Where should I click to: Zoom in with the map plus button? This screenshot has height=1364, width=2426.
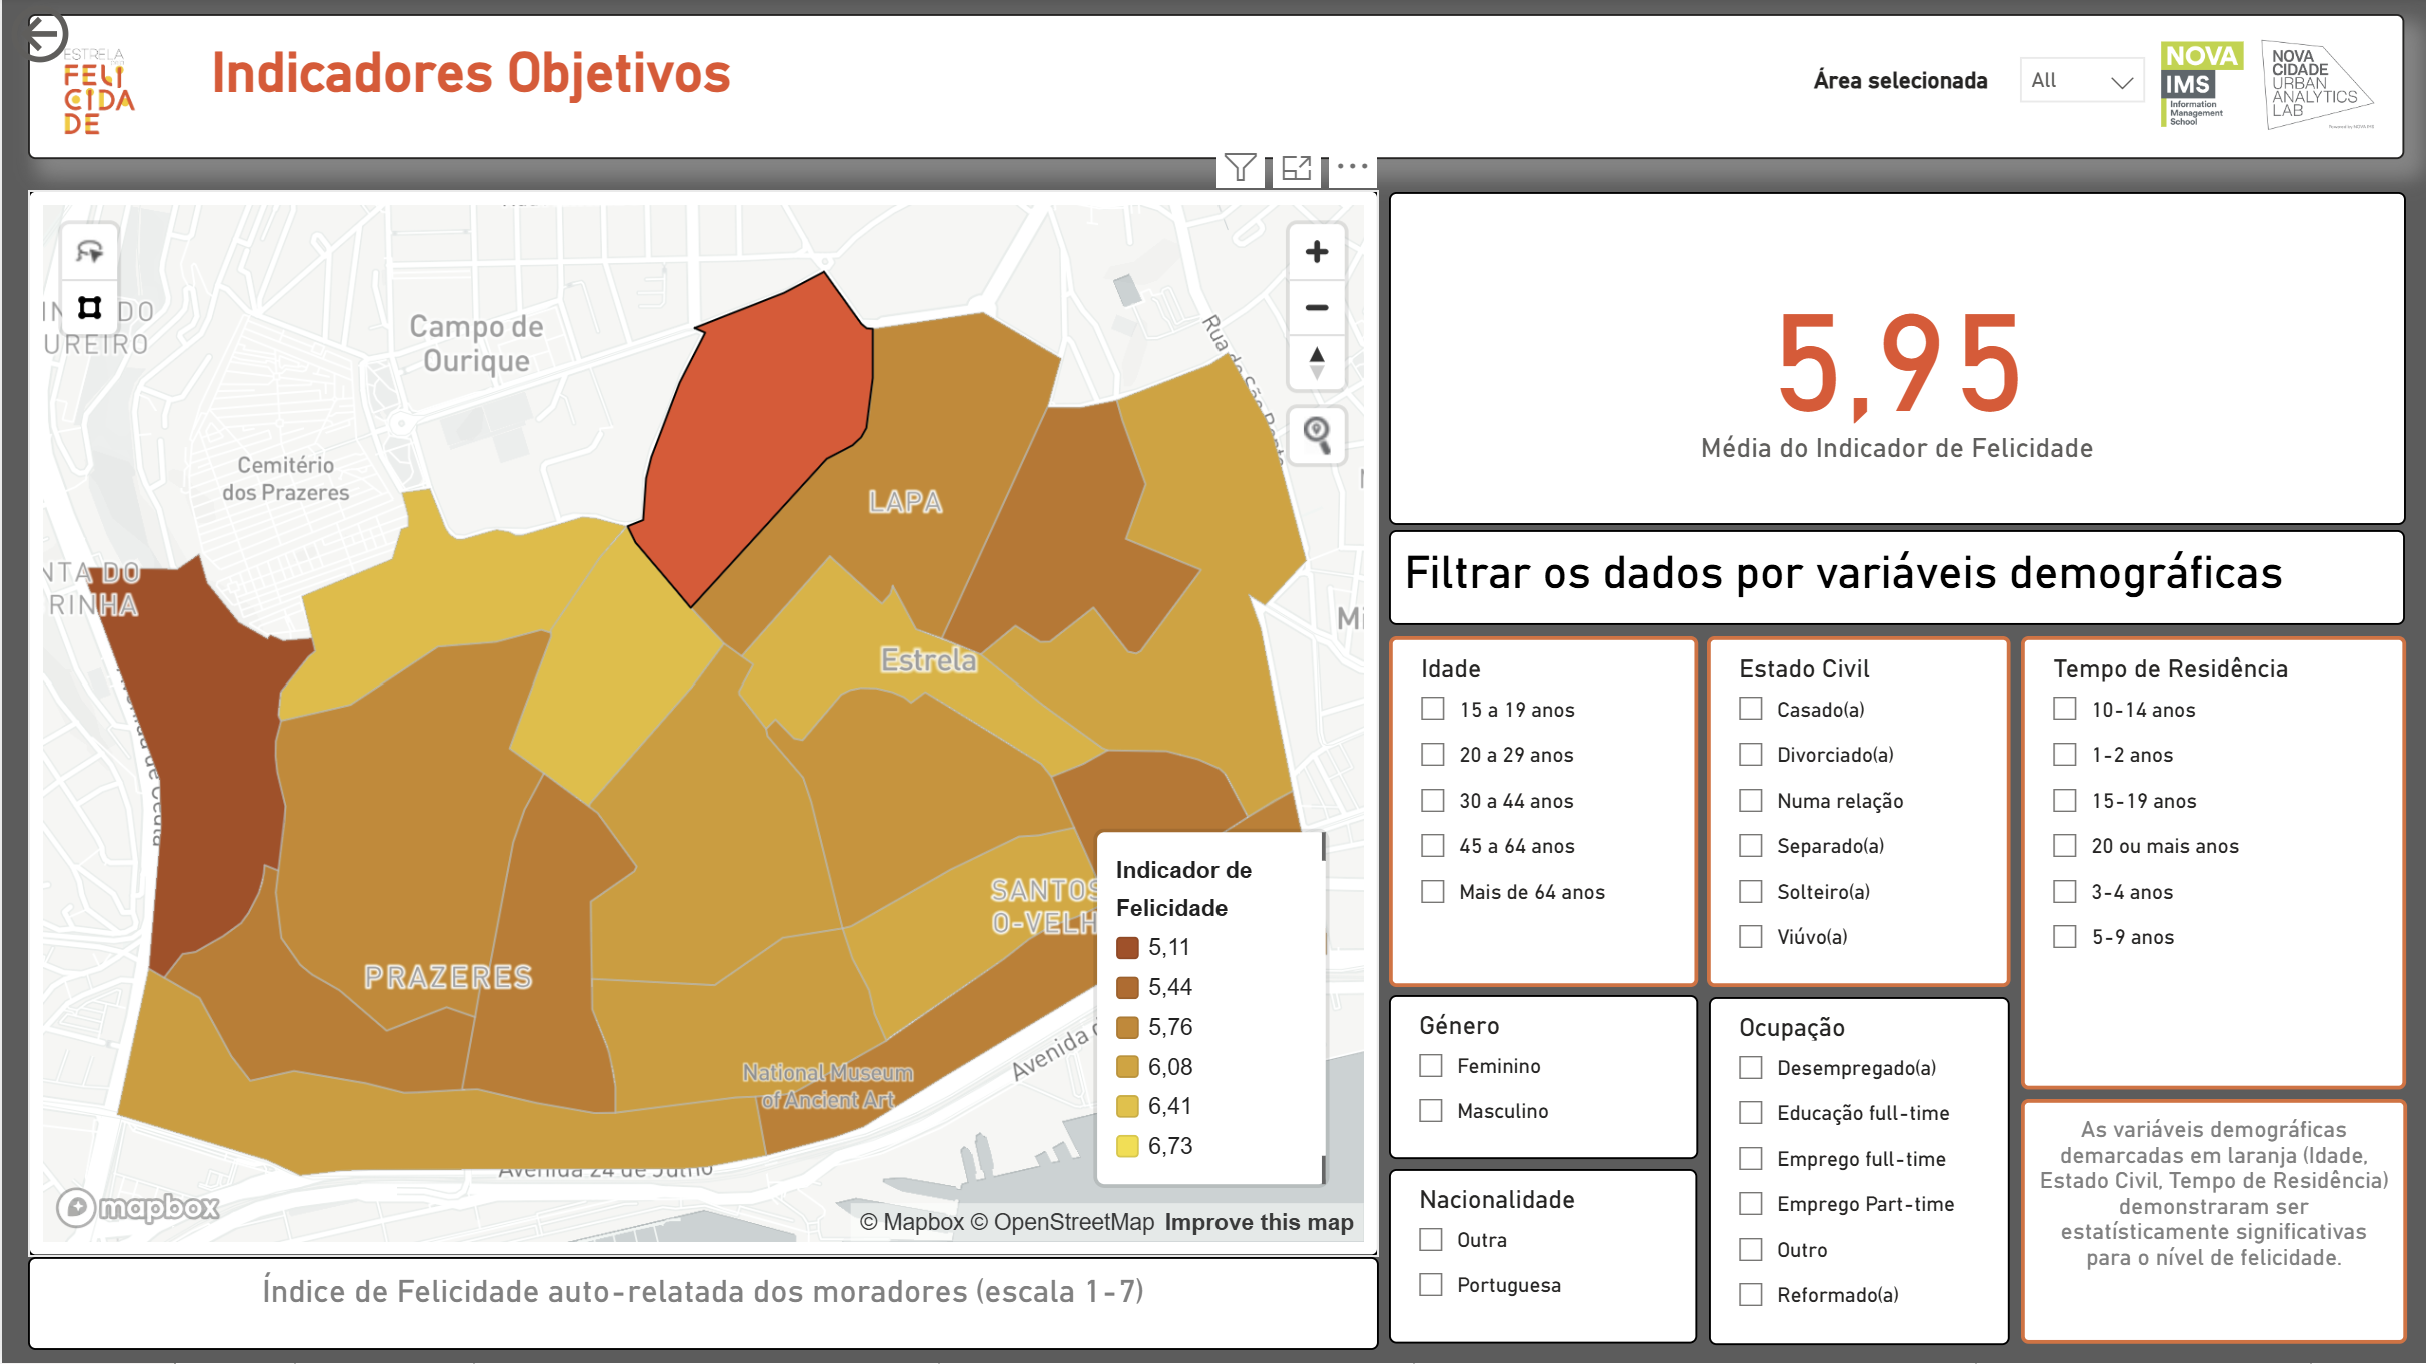(x=1317, y=252)
